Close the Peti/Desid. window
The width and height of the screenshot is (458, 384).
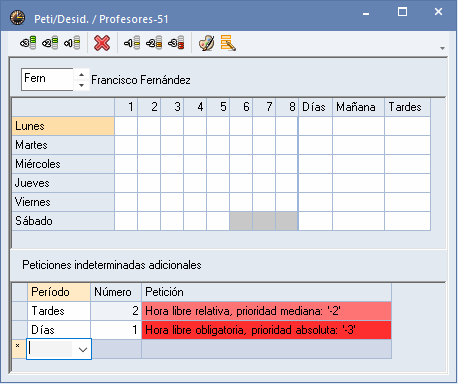pyautogui.click(x=438, y=12)
